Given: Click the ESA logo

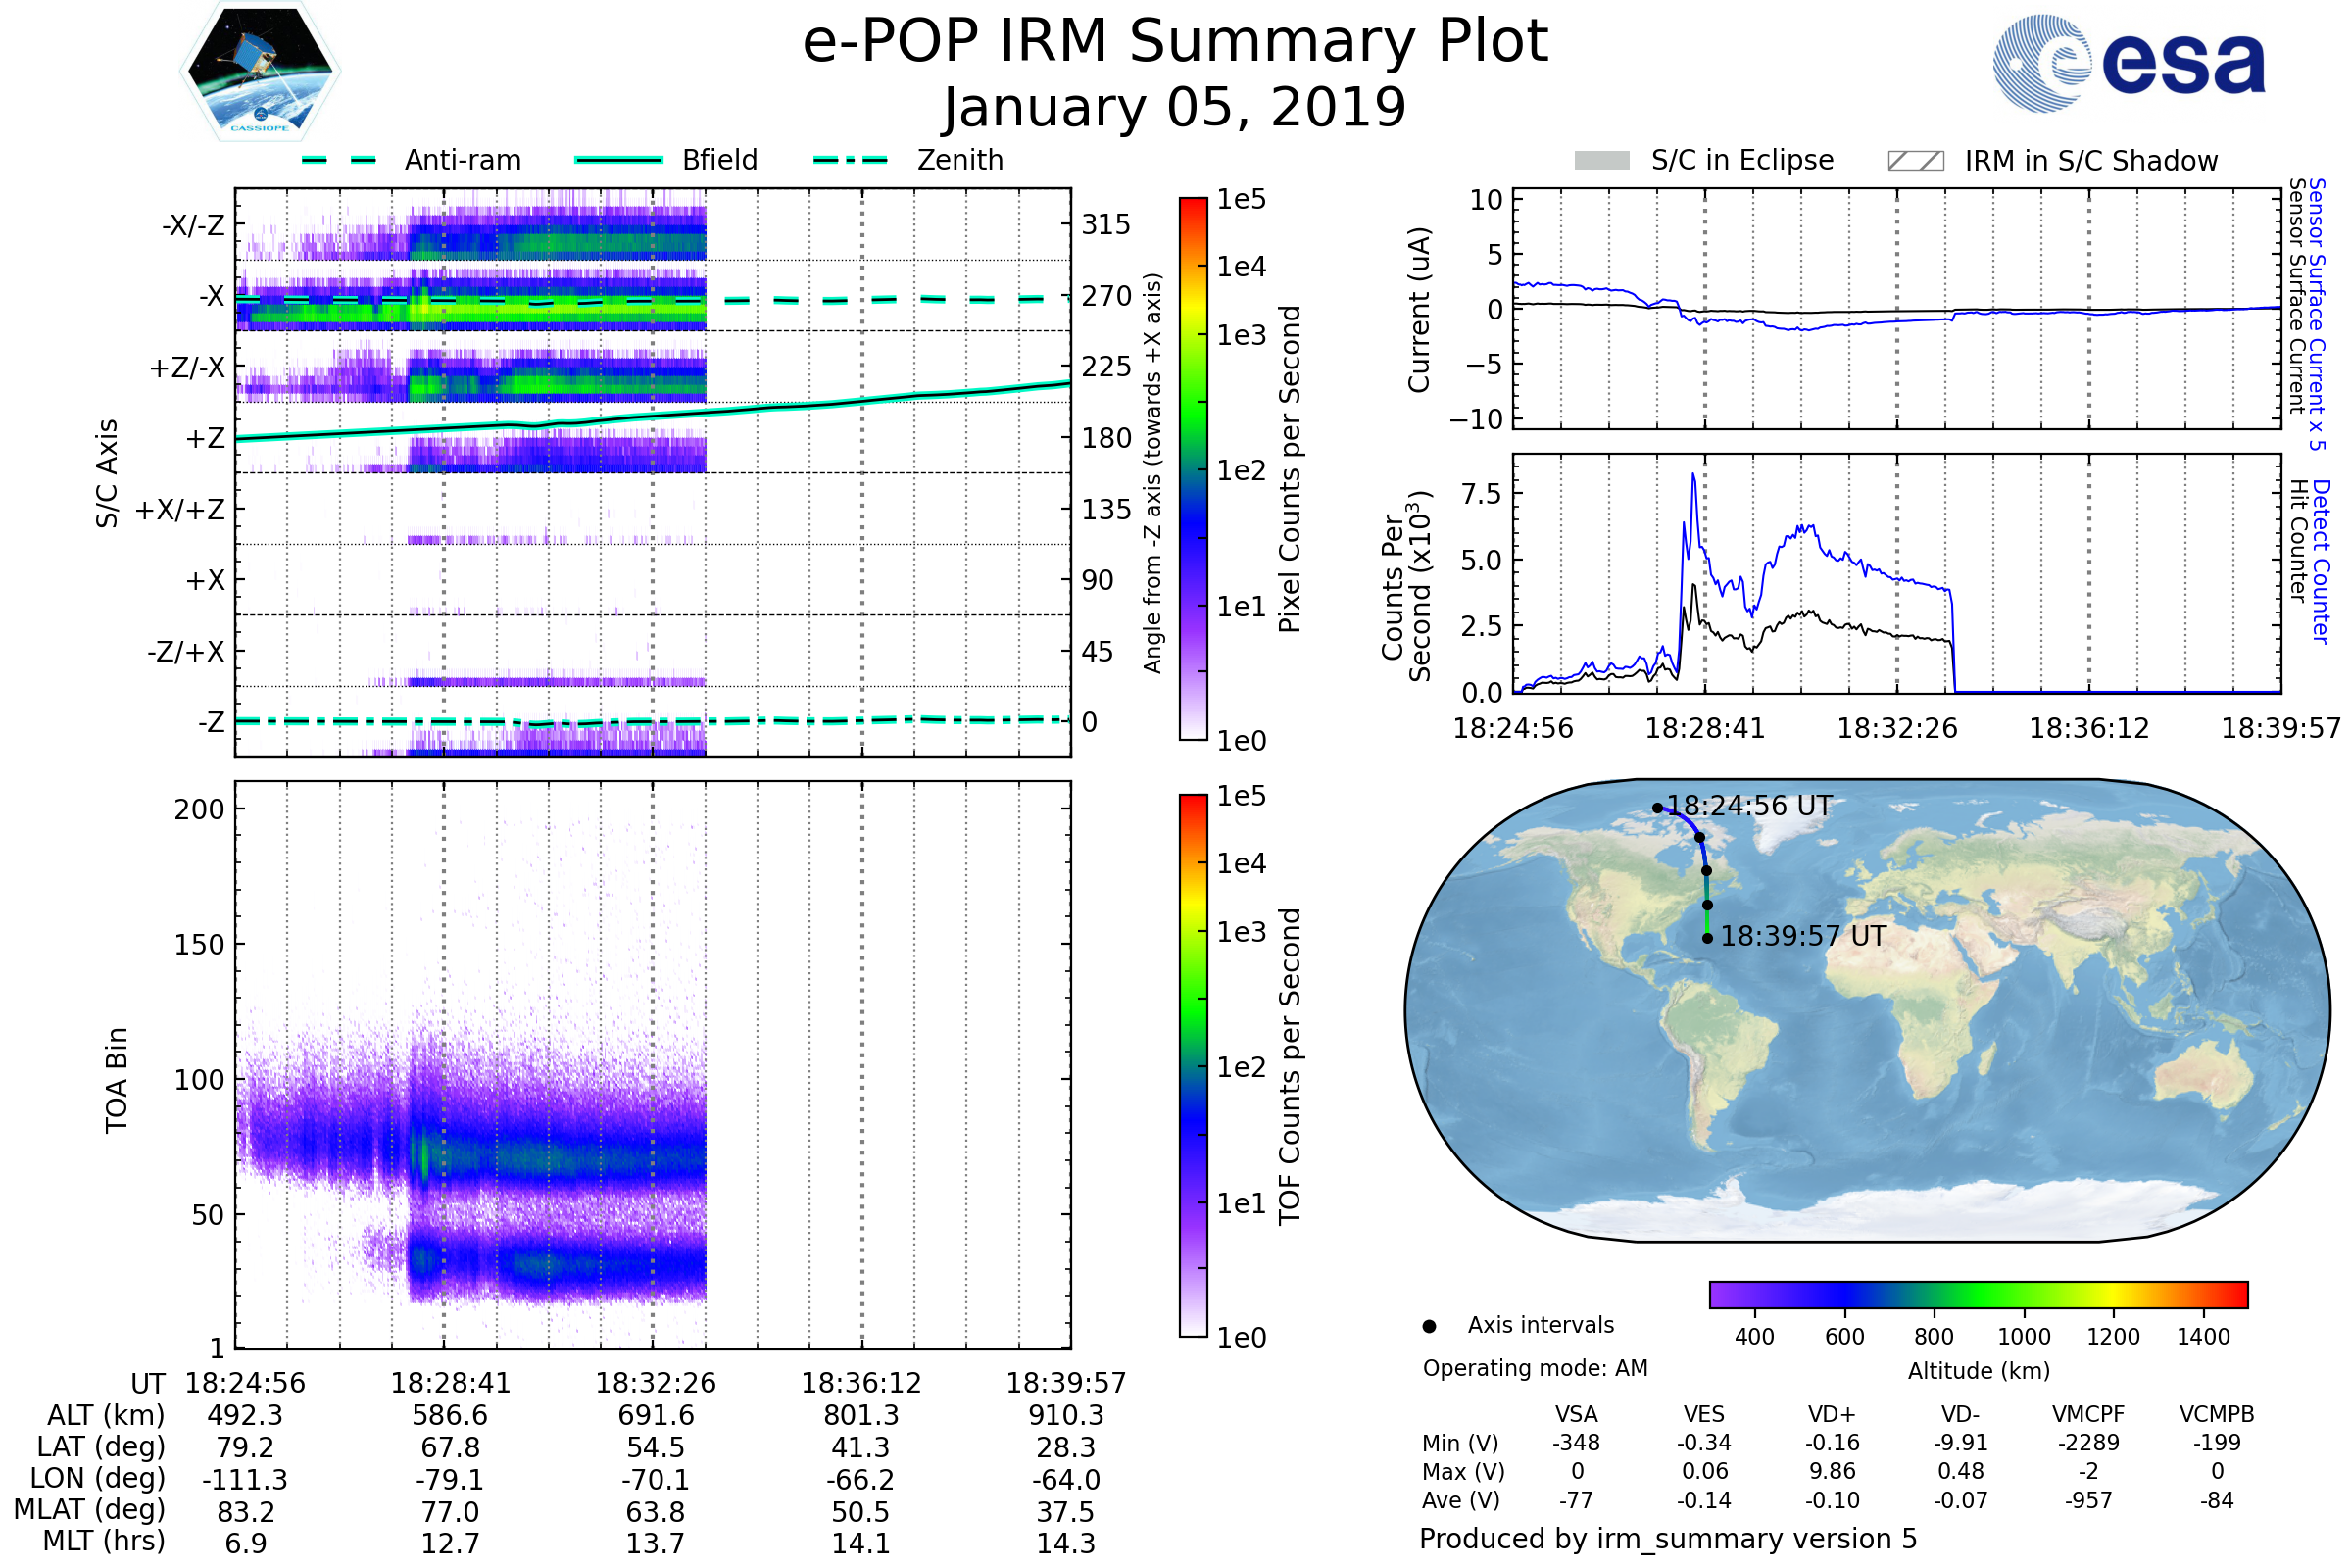Looking at the screenshot, I should [x=2128, y=64].
